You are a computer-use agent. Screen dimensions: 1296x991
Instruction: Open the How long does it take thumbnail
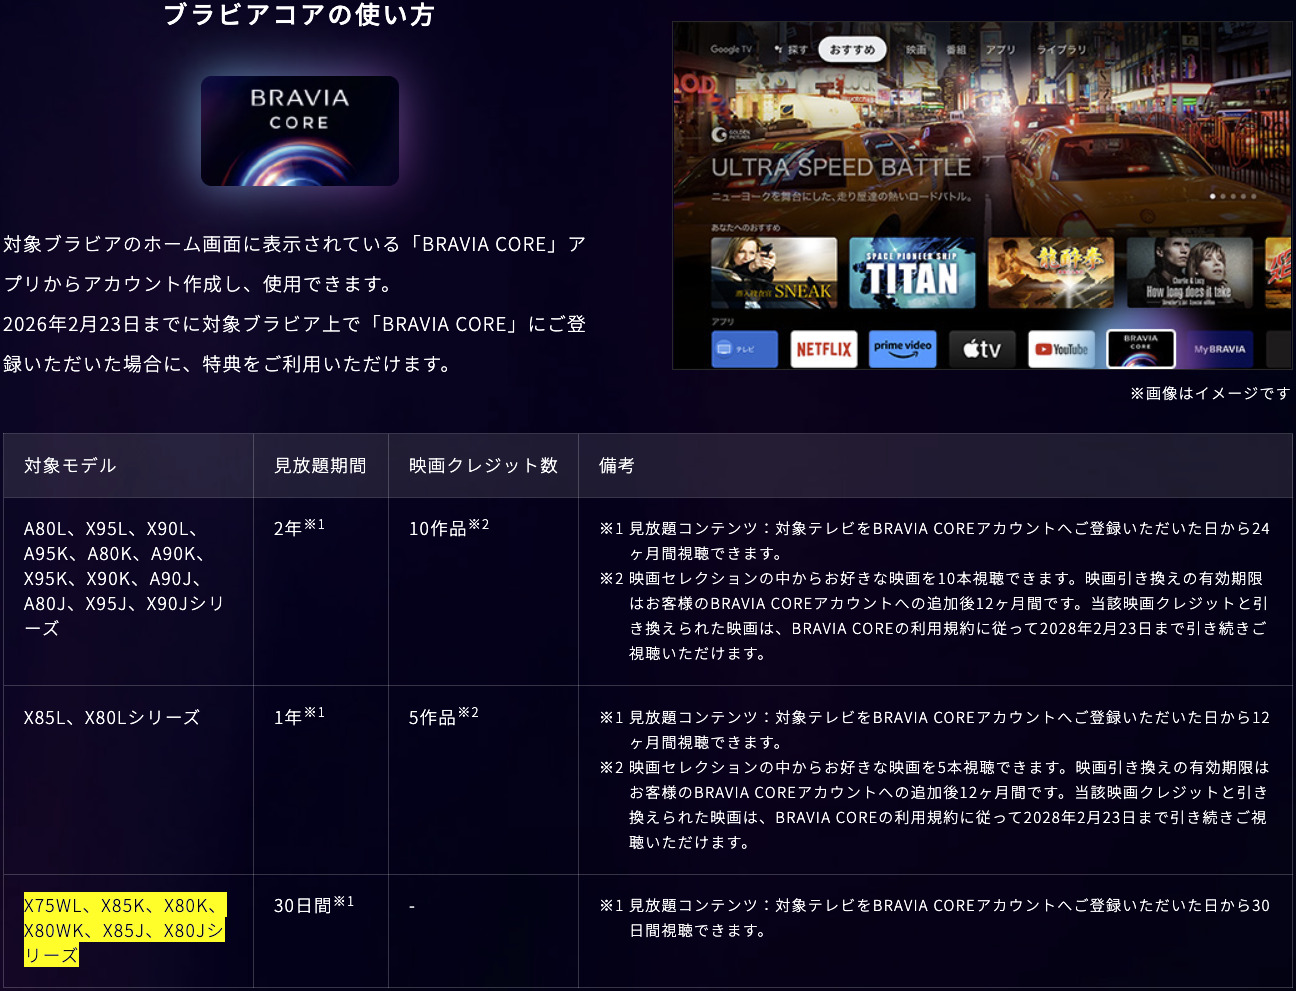pos(1189,272)
